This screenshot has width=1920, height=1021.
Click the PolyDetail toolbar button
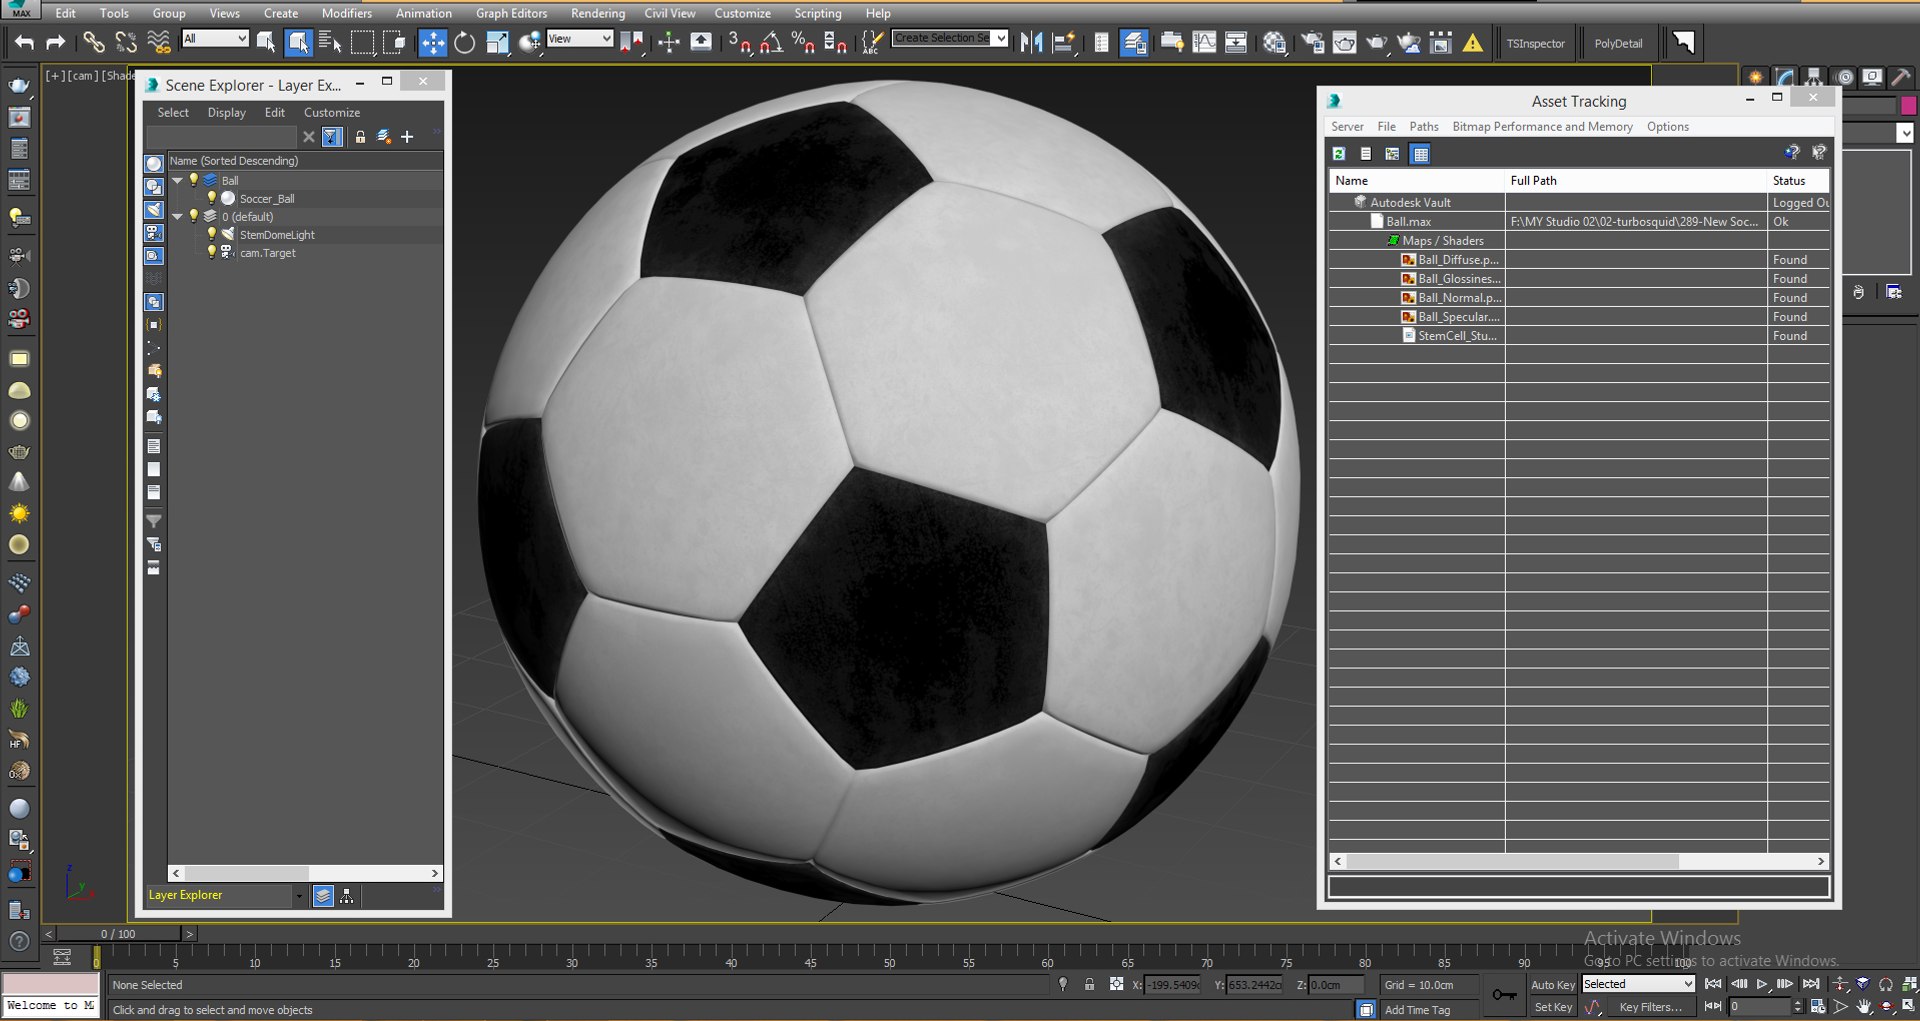tap(1618, 43)
